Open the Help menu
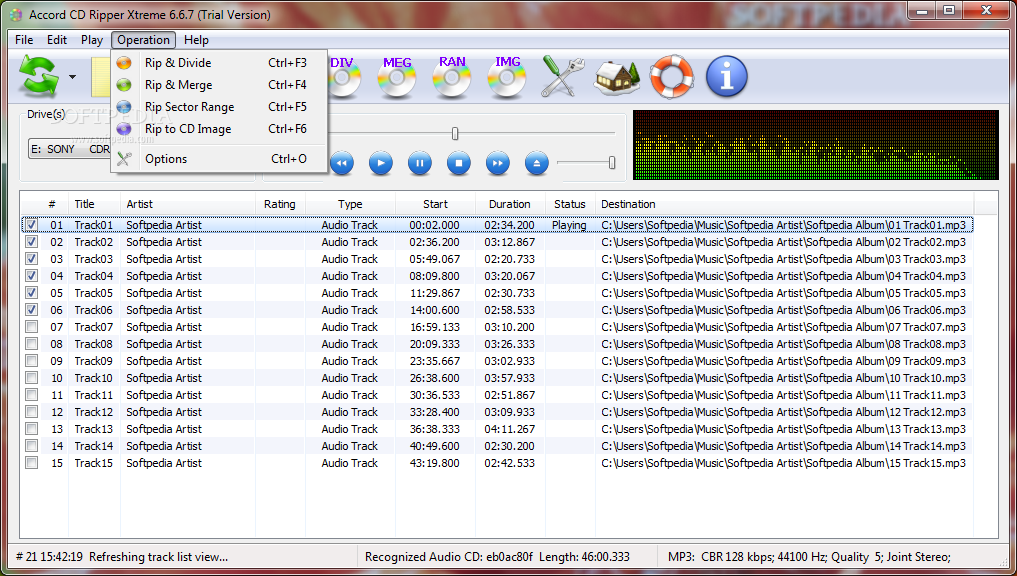This screenshot has width=1017, height=576. pos(196,40)
